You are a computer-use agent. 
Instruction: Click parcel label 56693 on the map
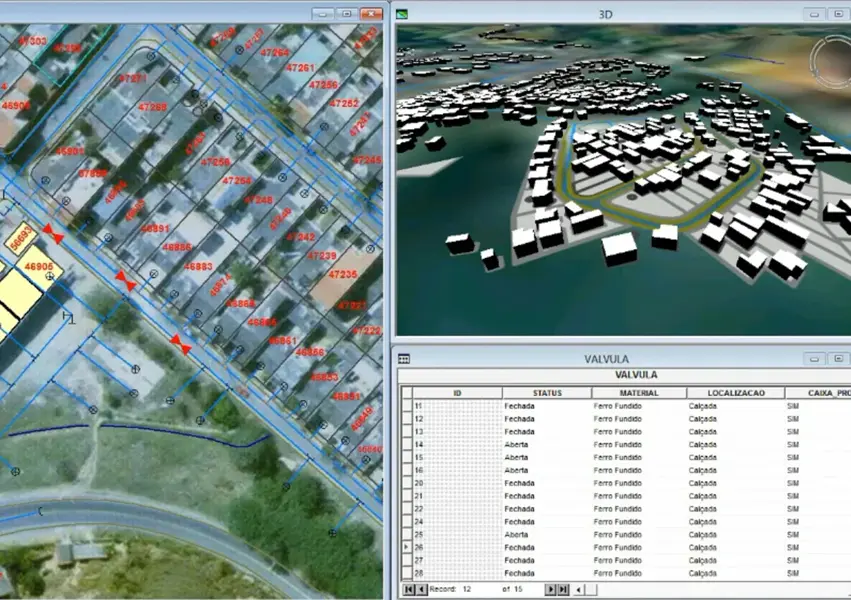(22, 239)
